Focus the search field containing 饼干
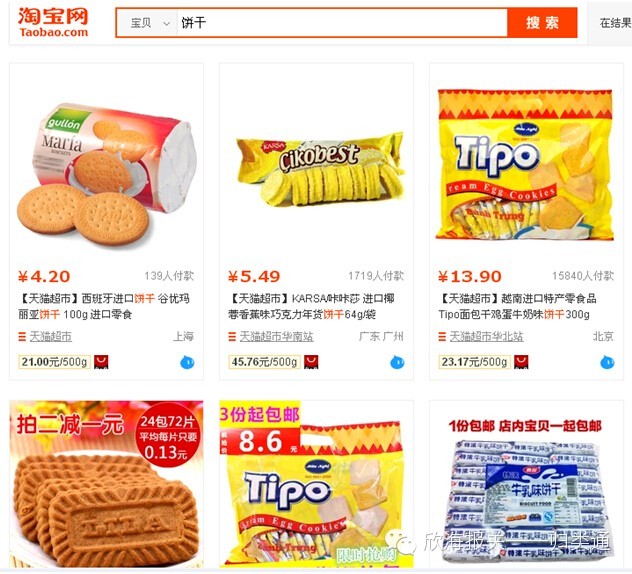 coord(342,23)
